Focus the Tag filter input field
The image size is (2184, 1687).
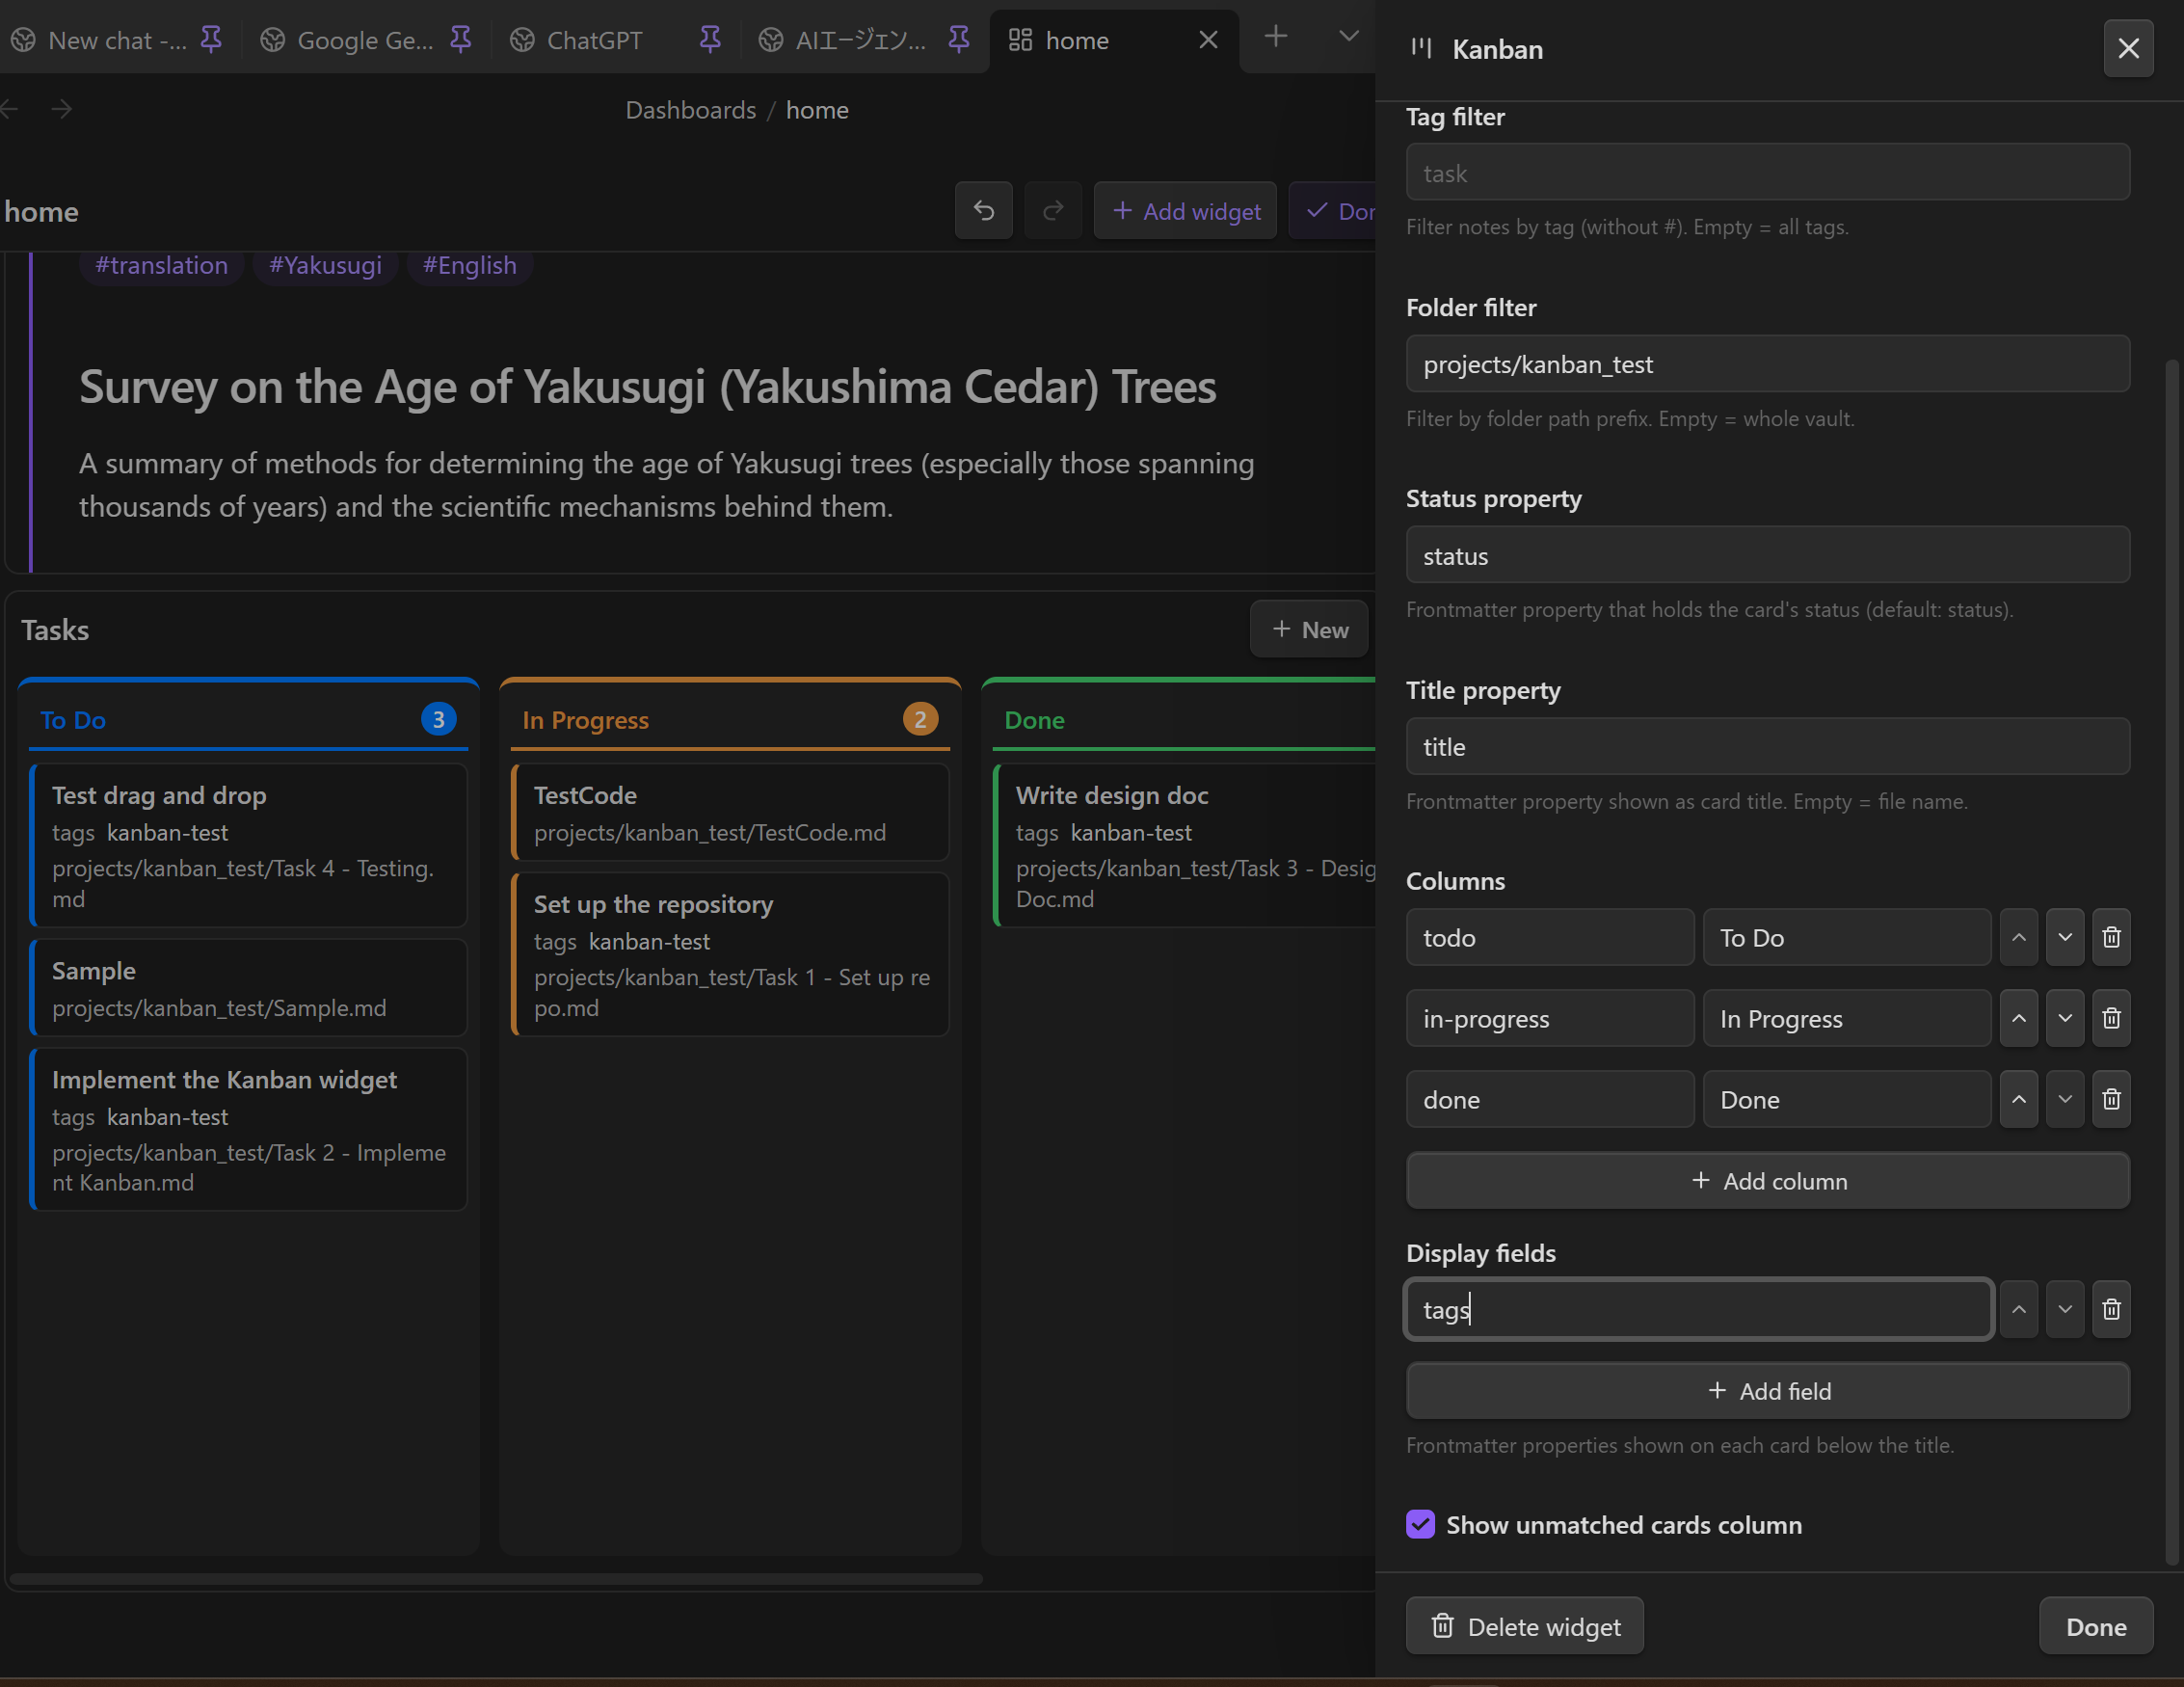tap(1768, 172)
